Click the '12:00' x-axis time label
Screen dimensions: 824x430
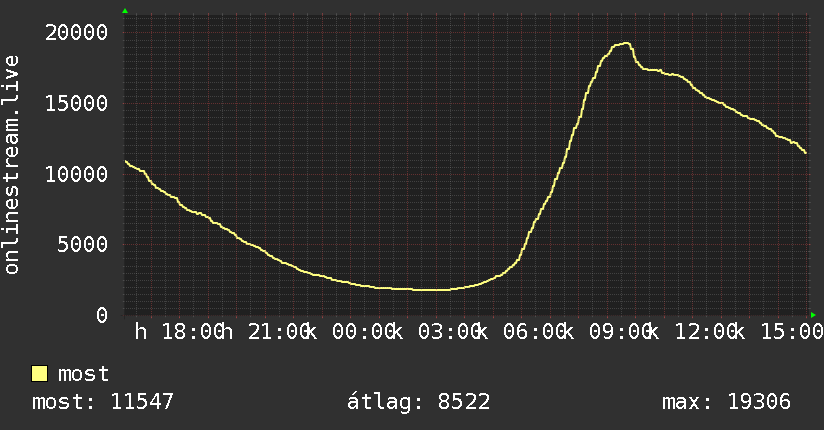[x=705, y=332]
